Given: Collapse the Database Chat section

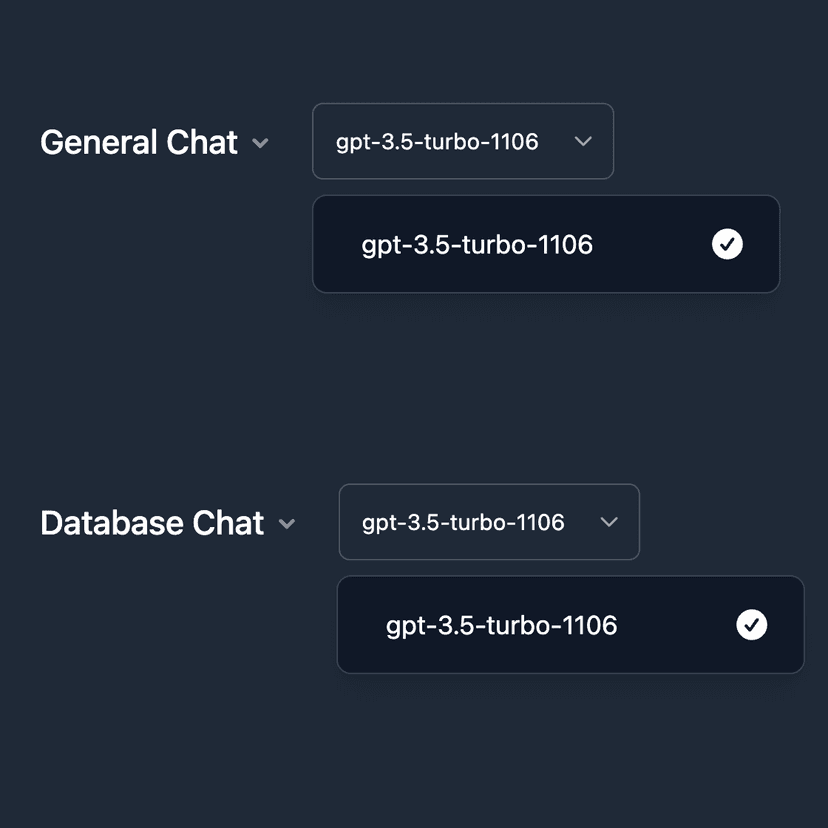Looking at the screenshot, I should [287, 524].
